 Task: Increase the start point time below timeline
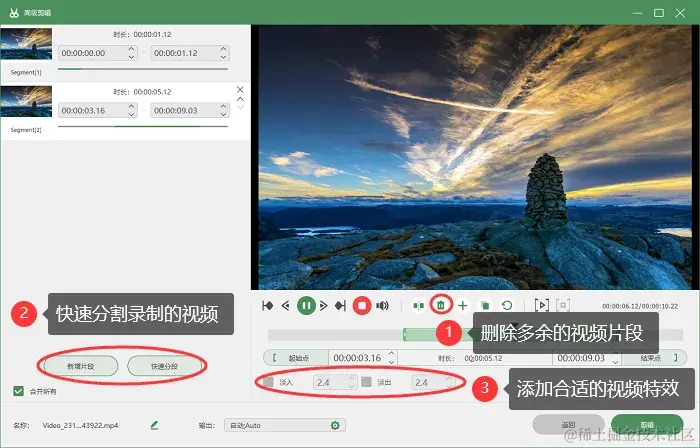[x=392, y=354]
